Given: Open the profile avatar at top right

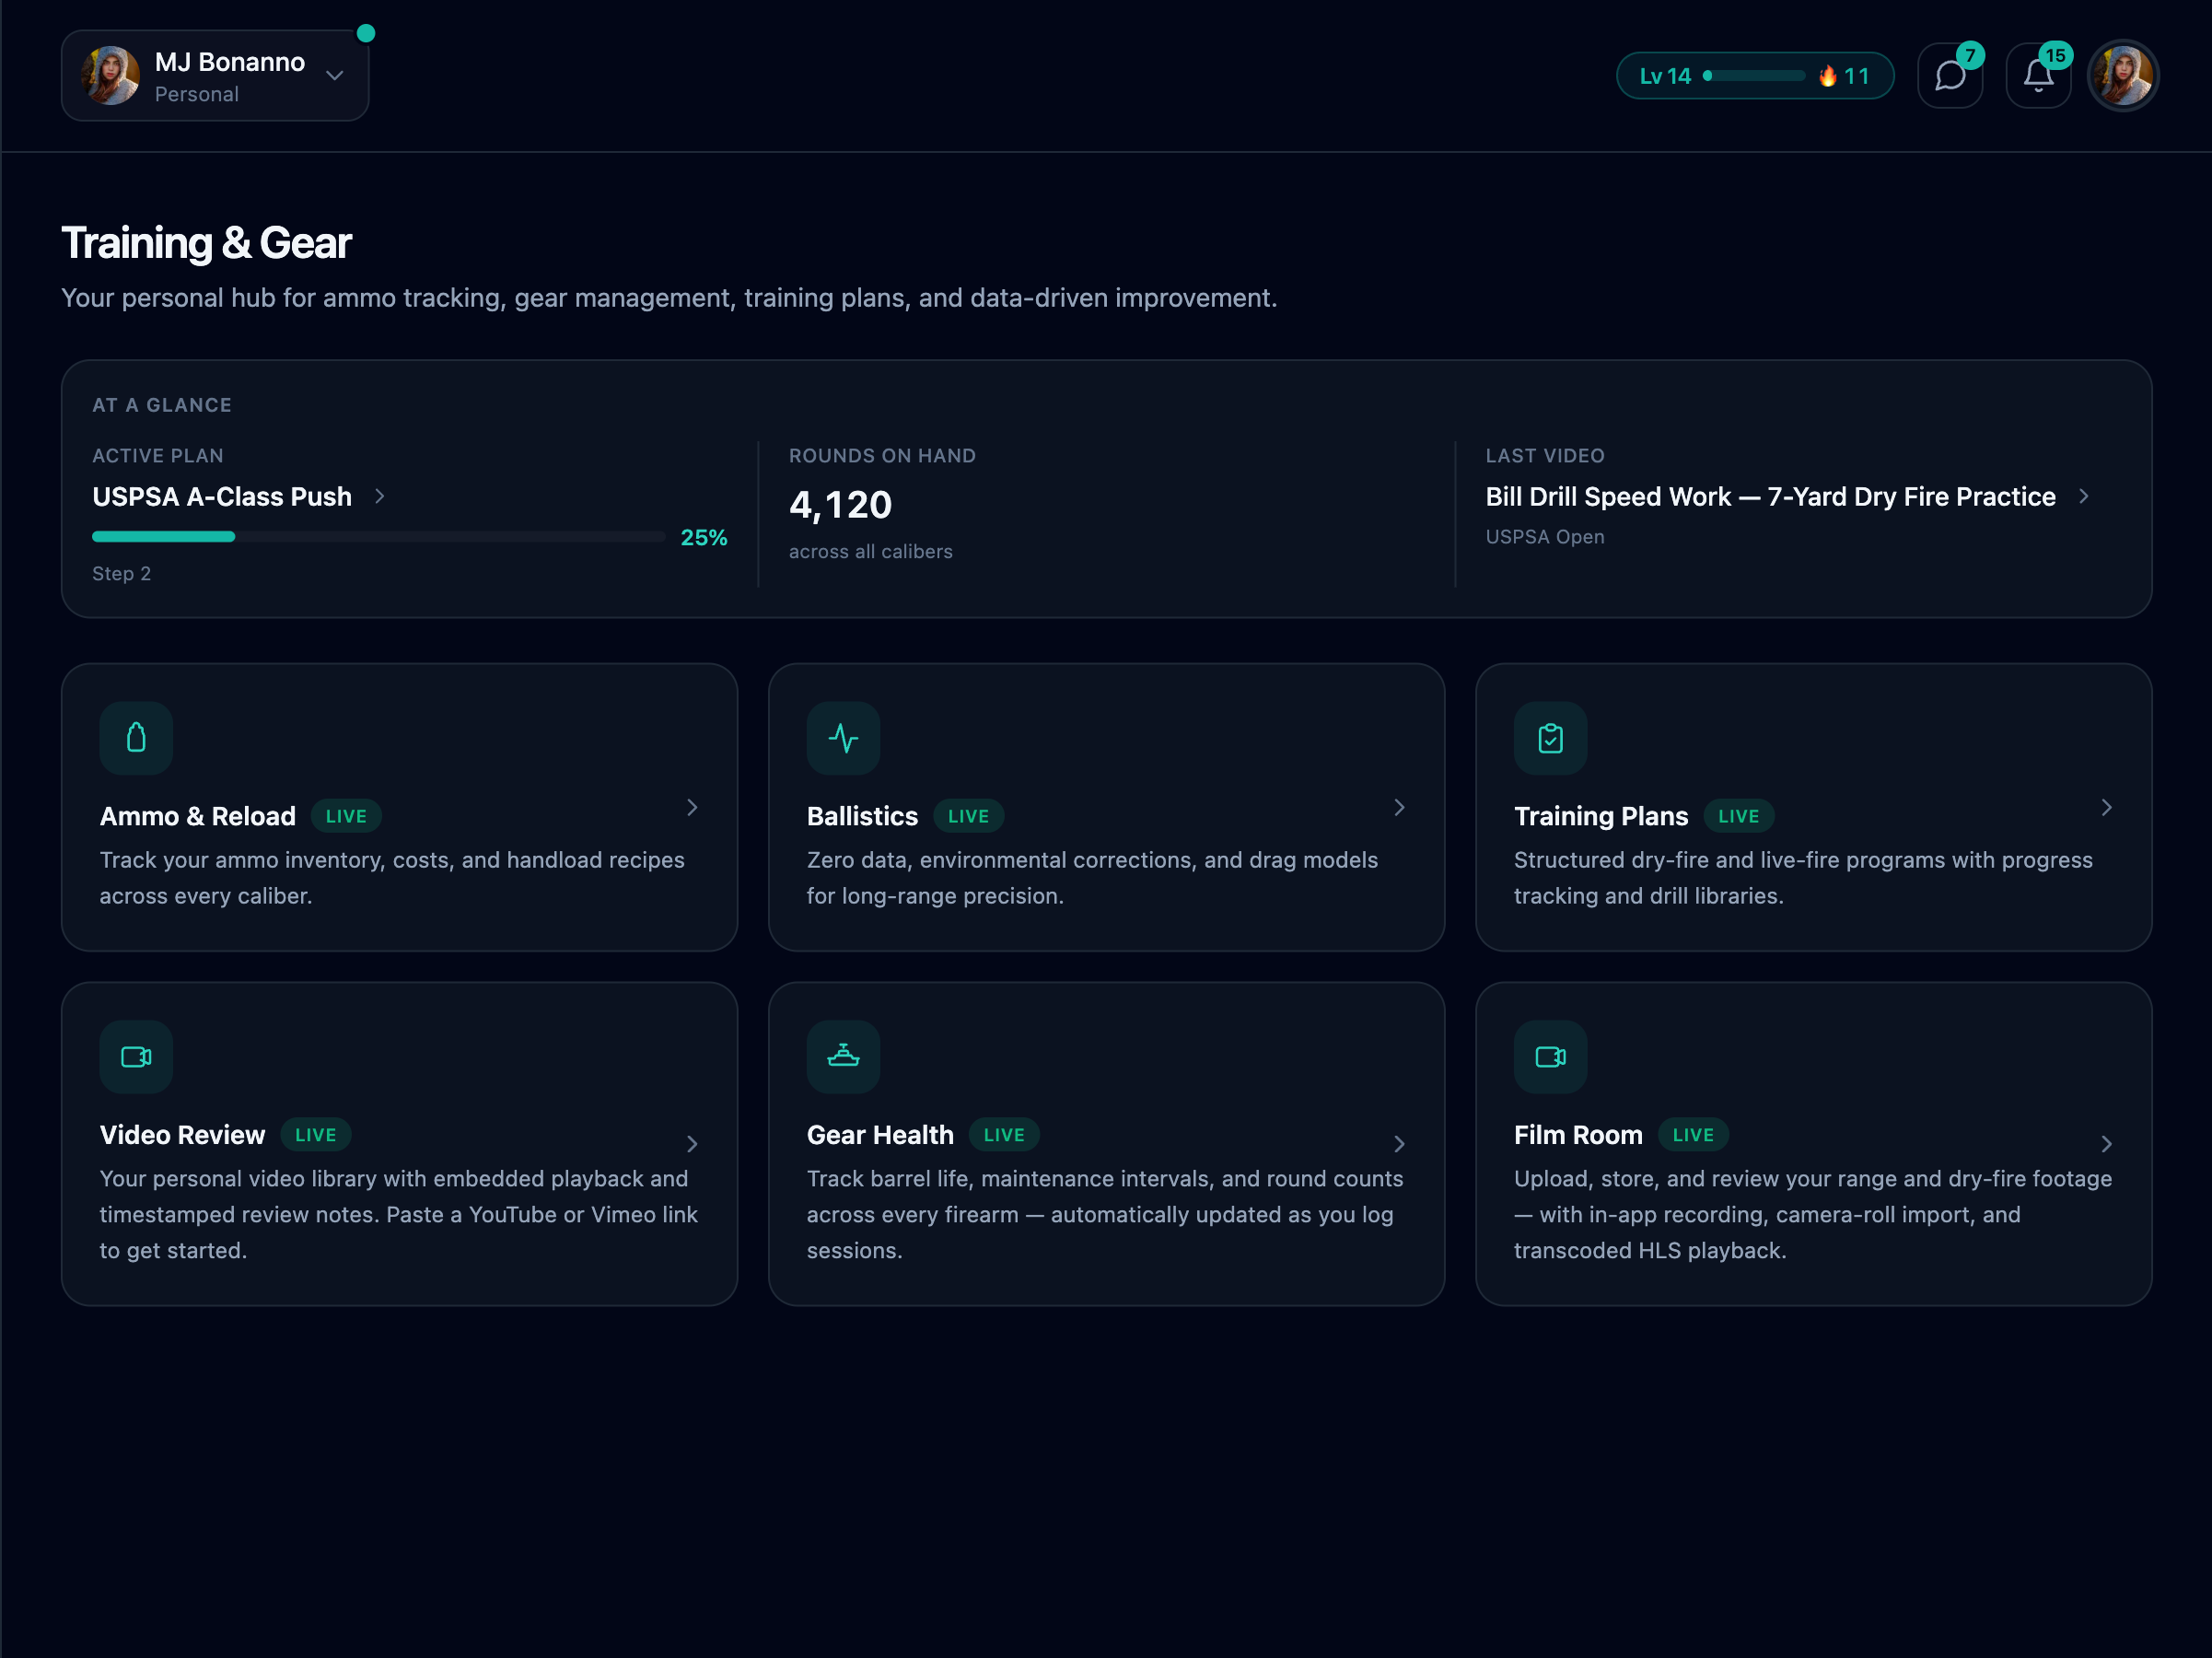Looking at the screenshot, I should 2123,76.
